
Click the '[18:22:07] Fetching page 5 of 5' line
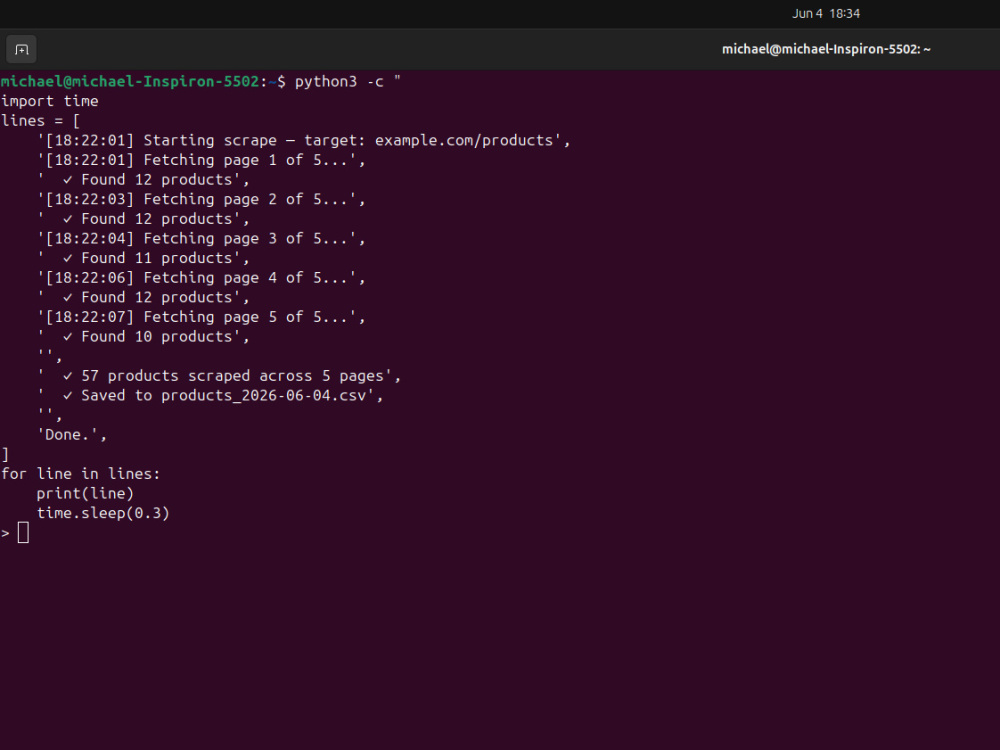(x=201, y=317)
